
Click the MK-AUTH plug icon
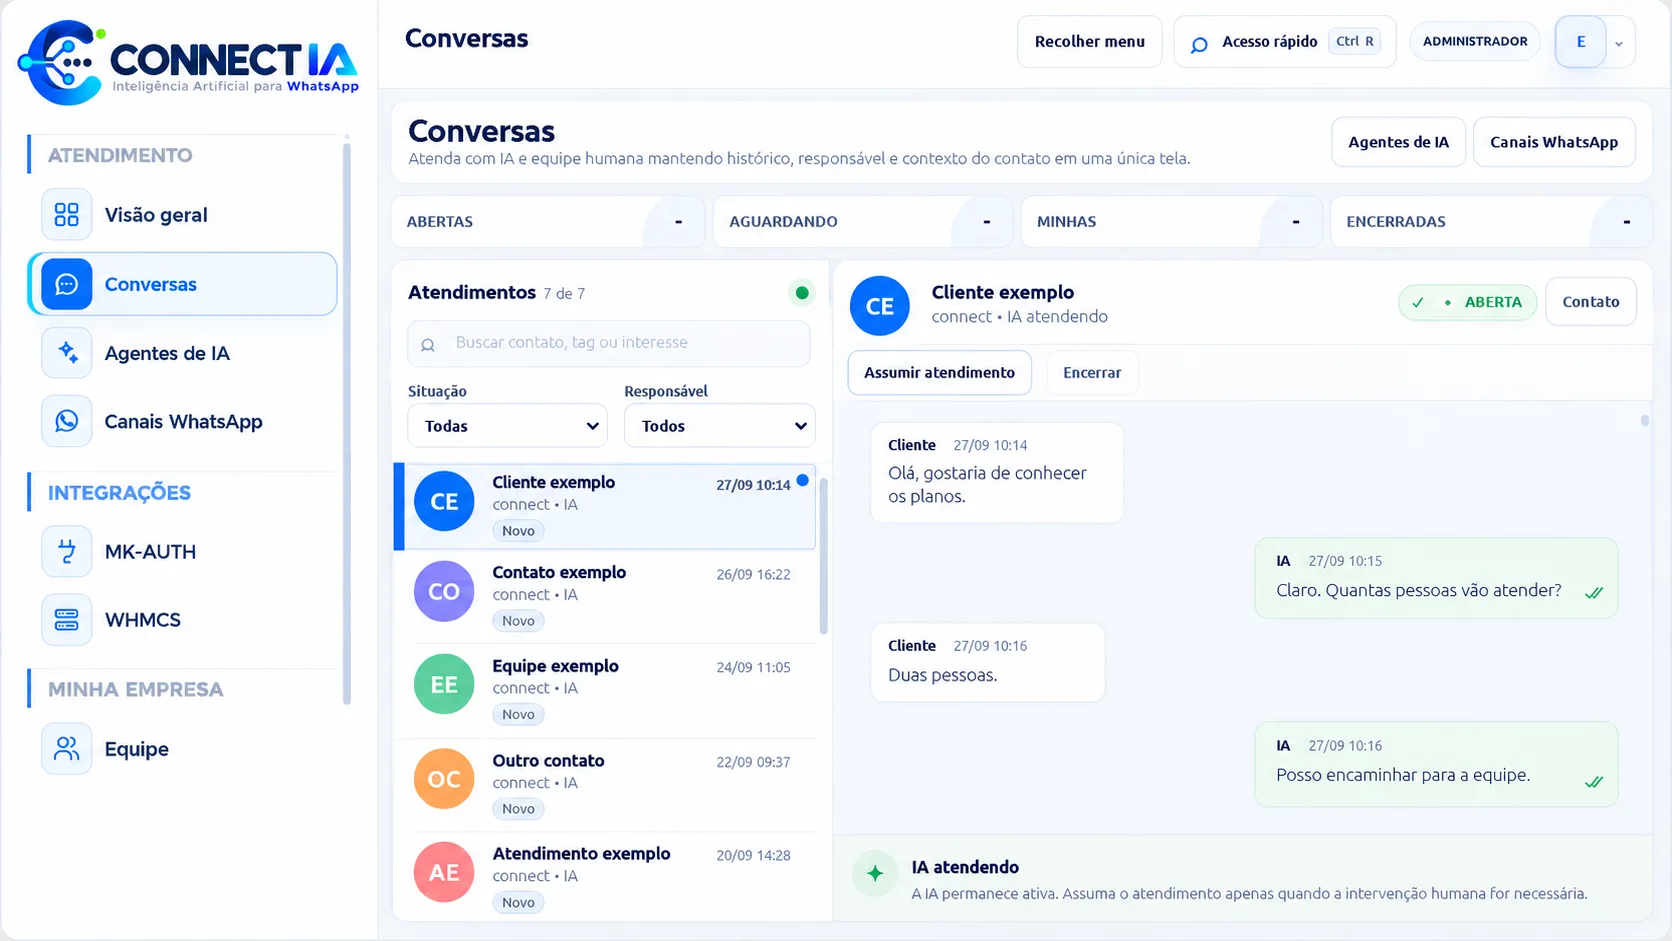click(67, 551)
